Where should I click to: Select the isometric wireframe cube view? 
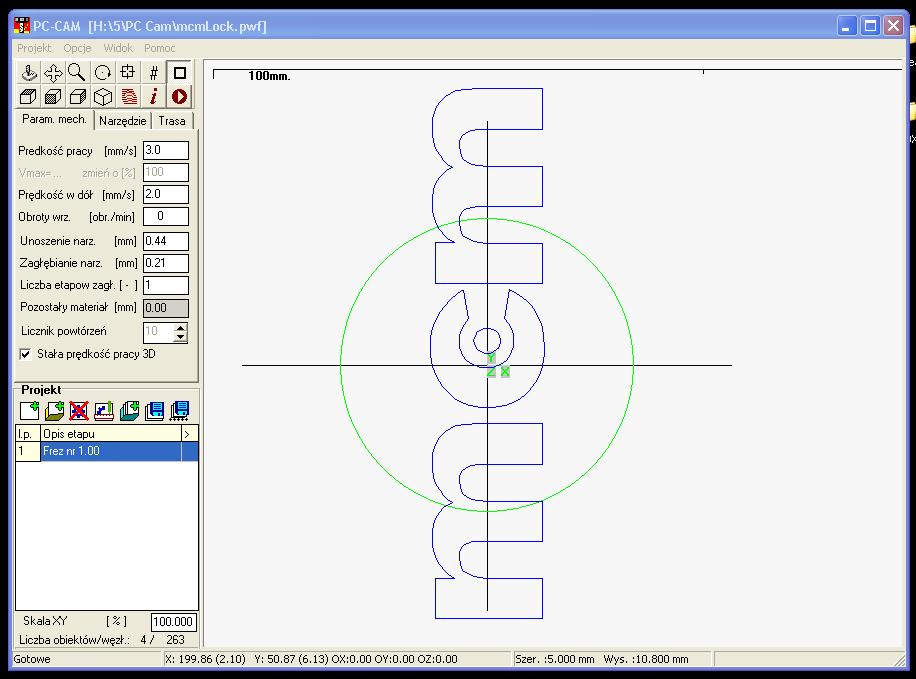[x=103, y=96]
